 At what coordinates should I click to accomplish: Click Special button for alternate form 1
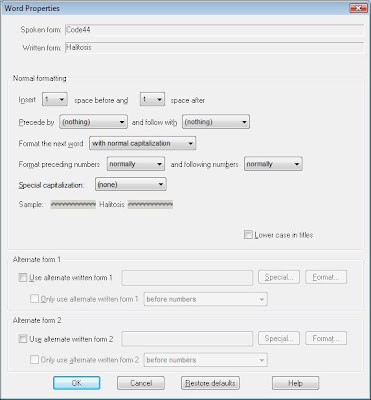[279, 277]
